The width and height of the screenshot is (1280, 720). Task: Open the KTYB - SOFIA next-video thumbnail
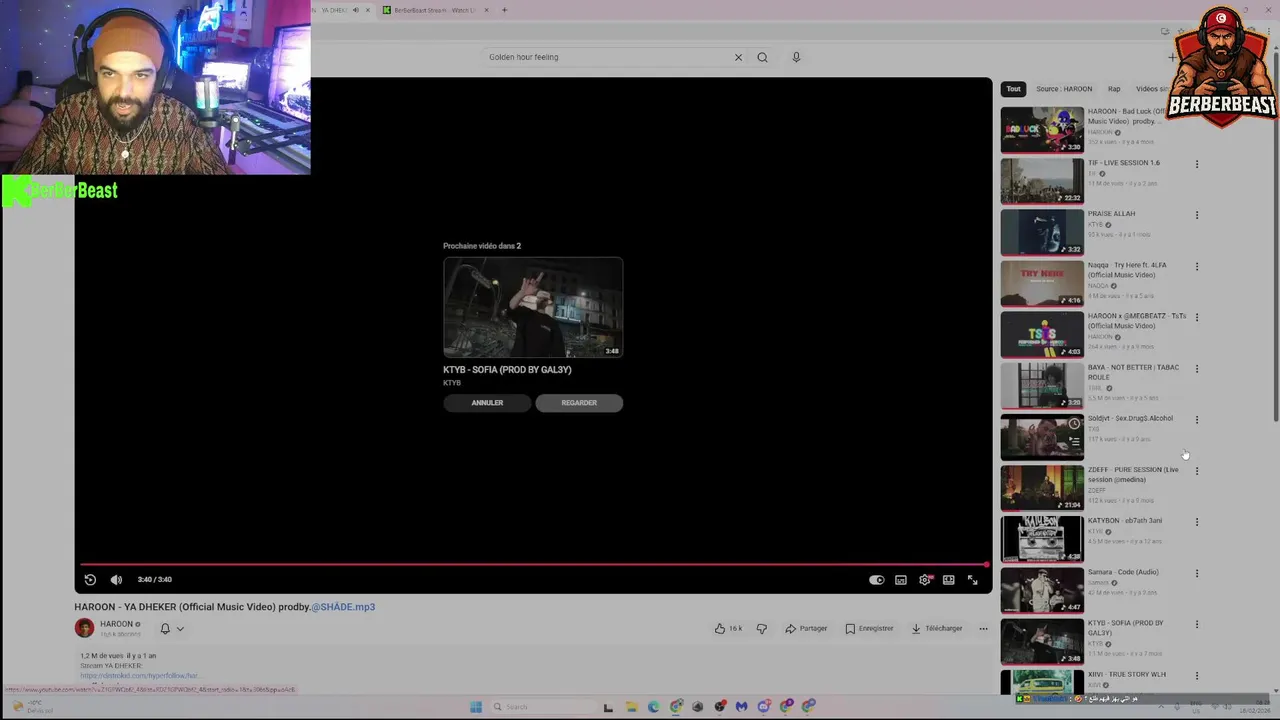pyautogui.click(x=533, y=308)
